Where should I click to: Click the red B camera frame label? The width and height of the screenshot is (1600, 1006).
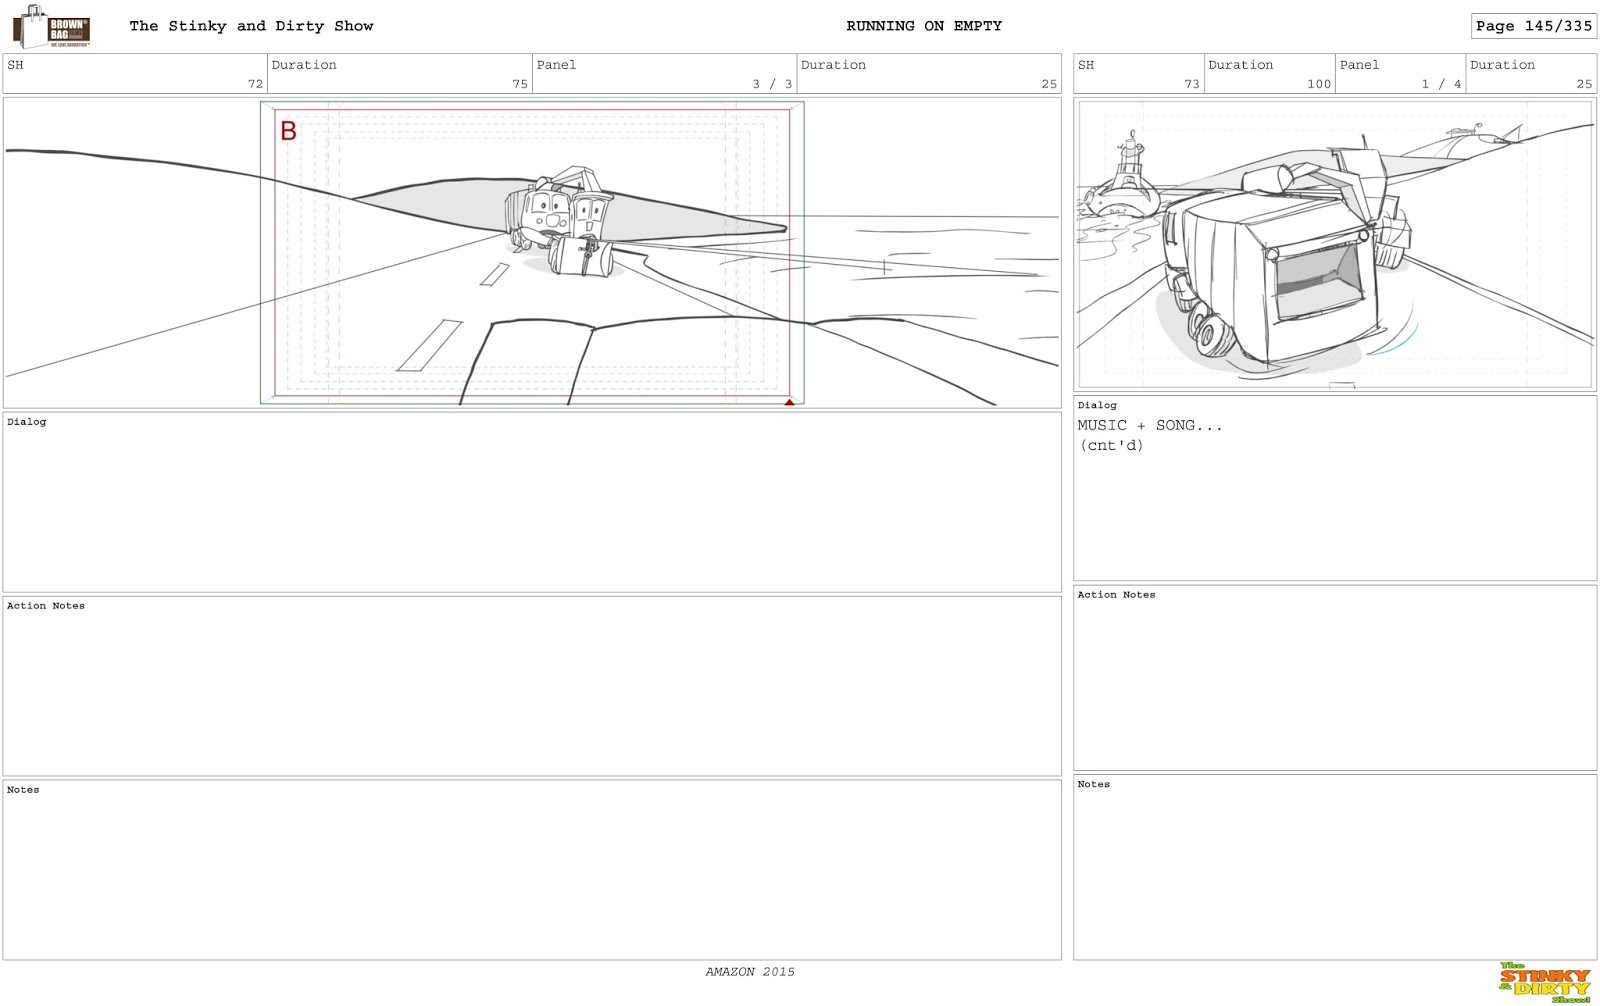(288, 131)
